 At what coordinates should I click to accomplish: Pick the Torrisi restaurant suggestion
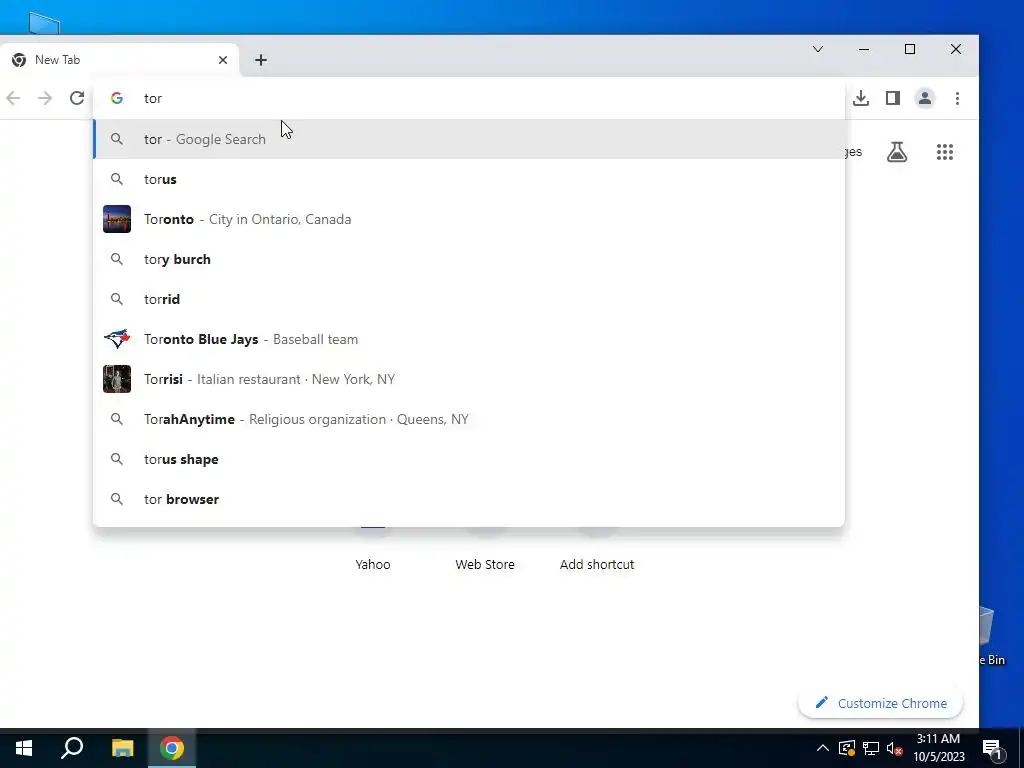point(469,379)
